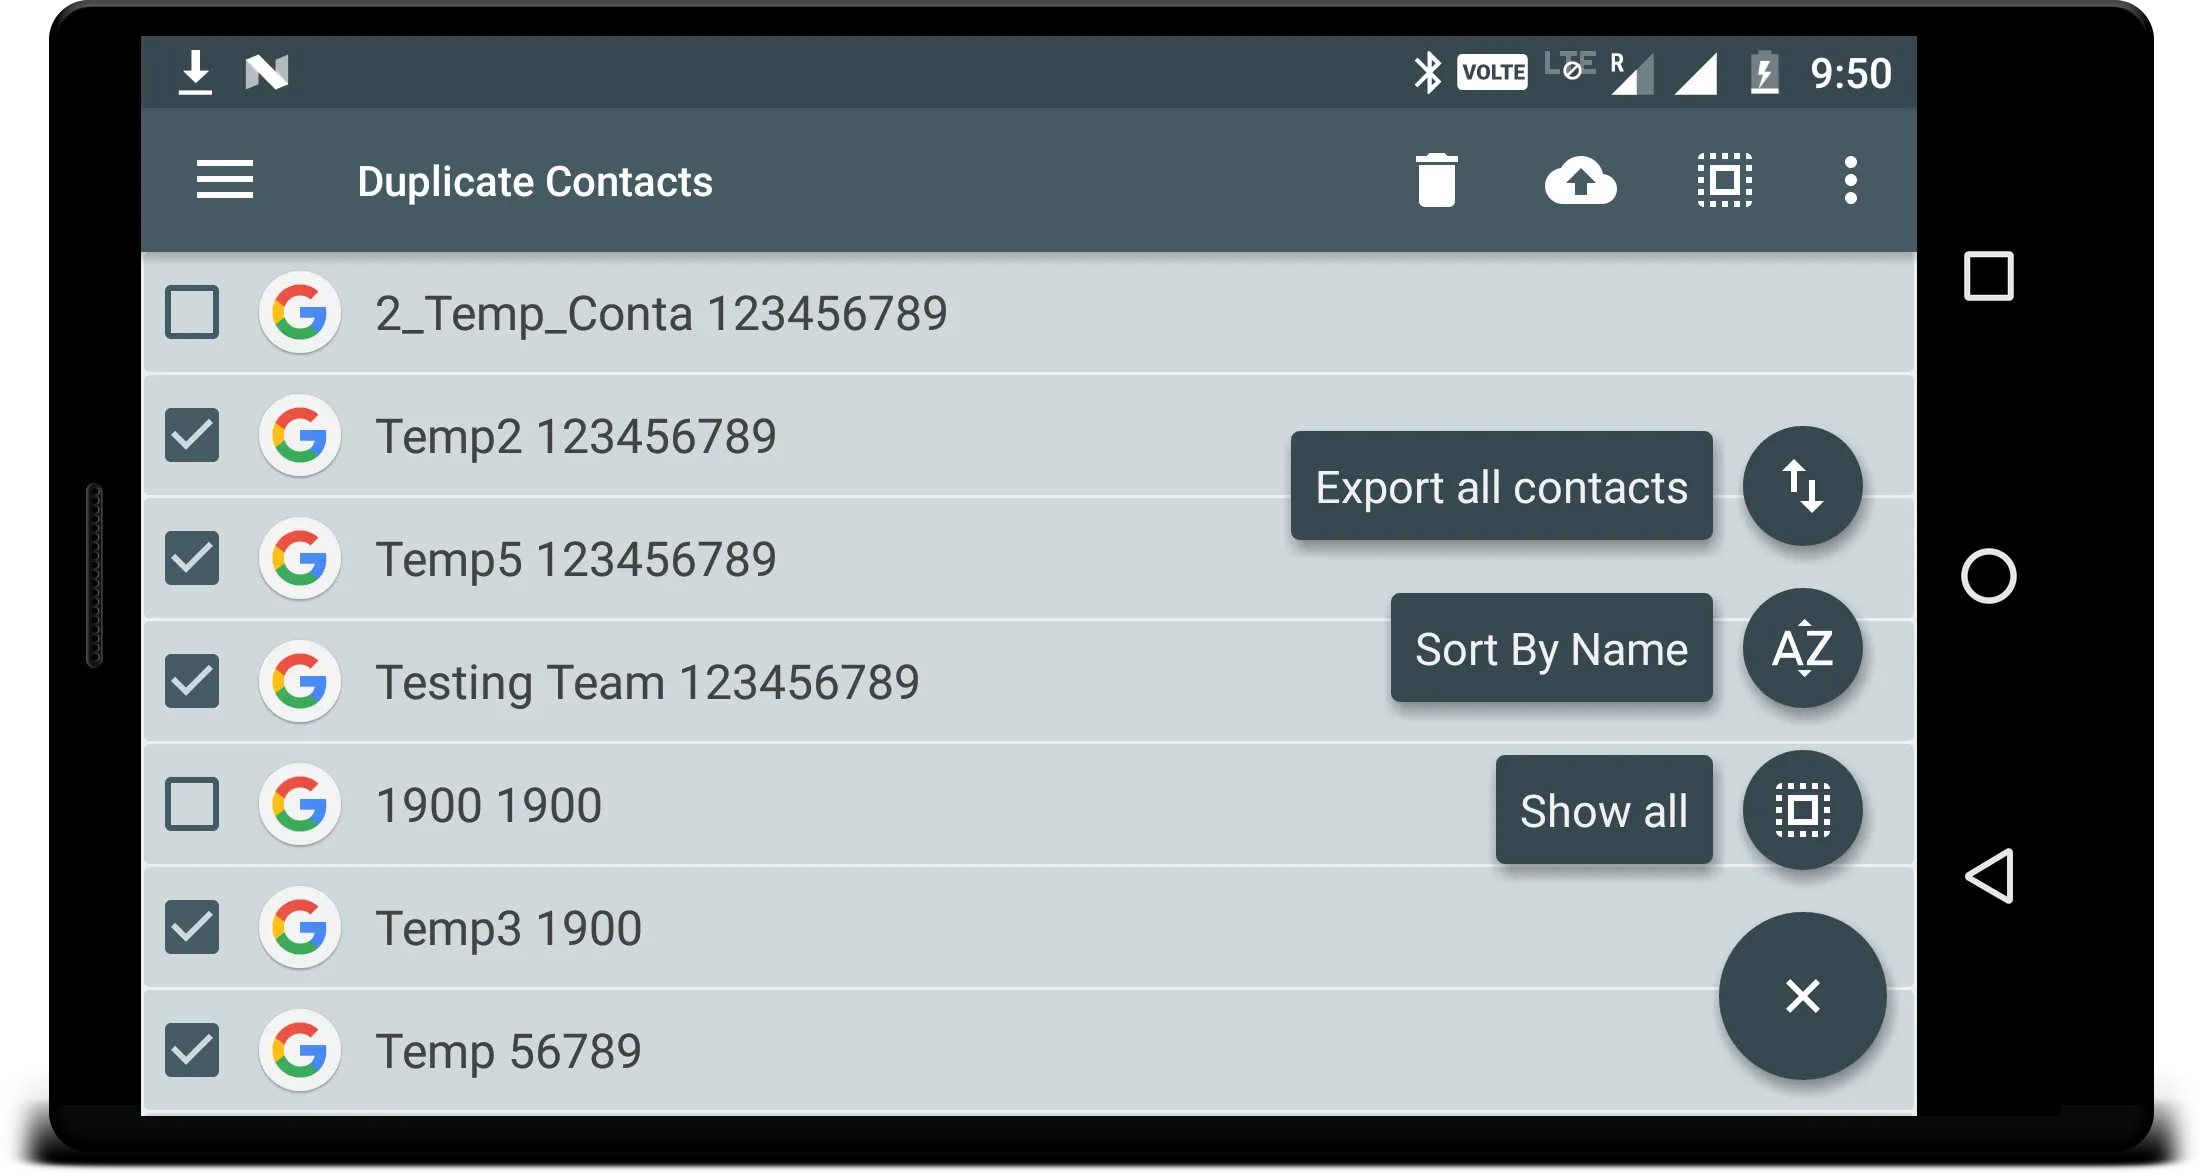Click the select all contacts icon
The image size is (2203, 1175).
[x=1724, y=181]
